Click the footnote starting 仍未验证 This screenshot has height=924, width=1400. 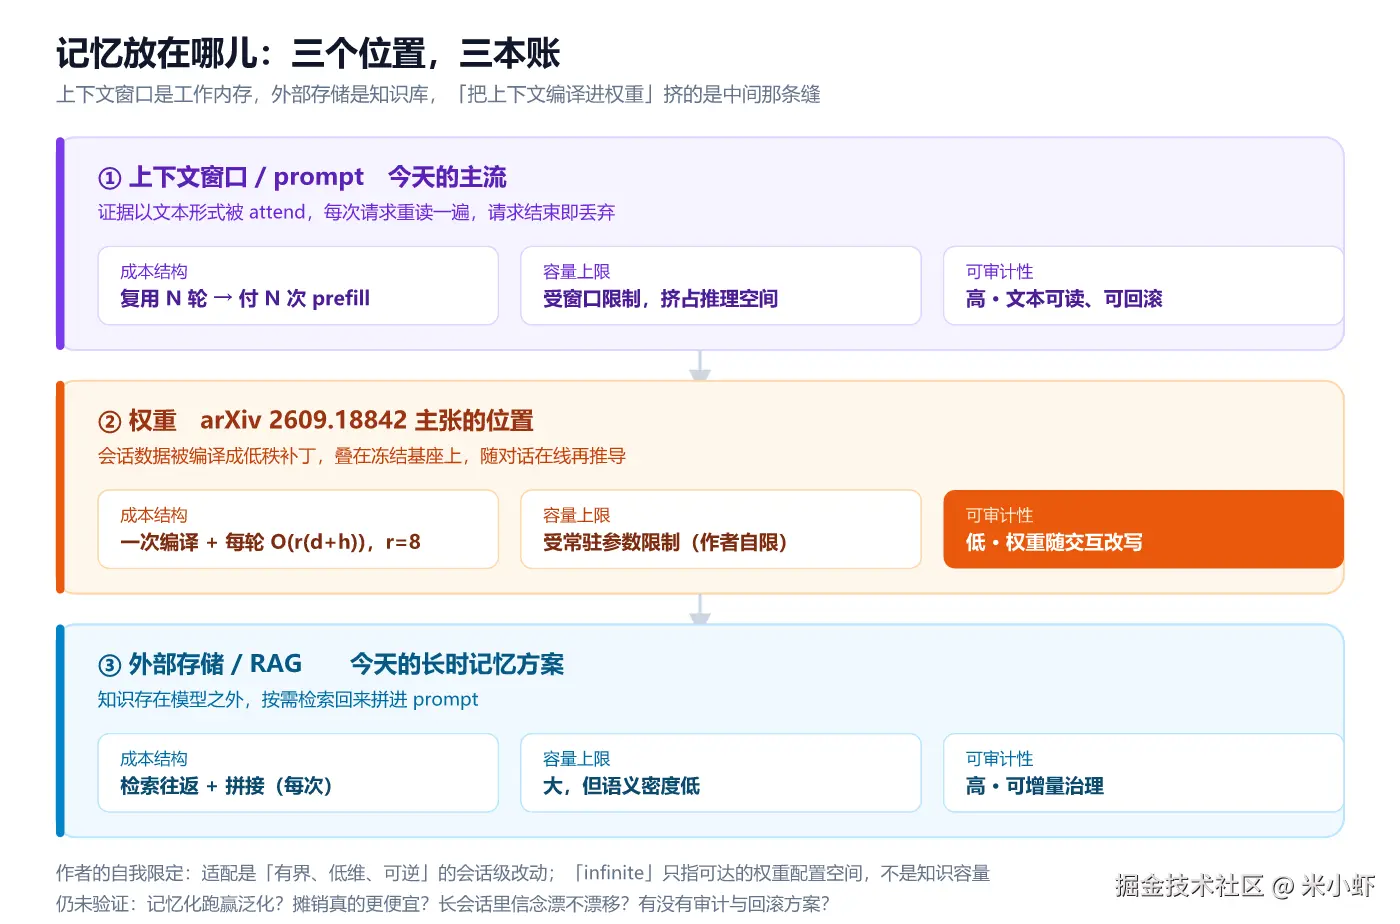pos(443,904)
